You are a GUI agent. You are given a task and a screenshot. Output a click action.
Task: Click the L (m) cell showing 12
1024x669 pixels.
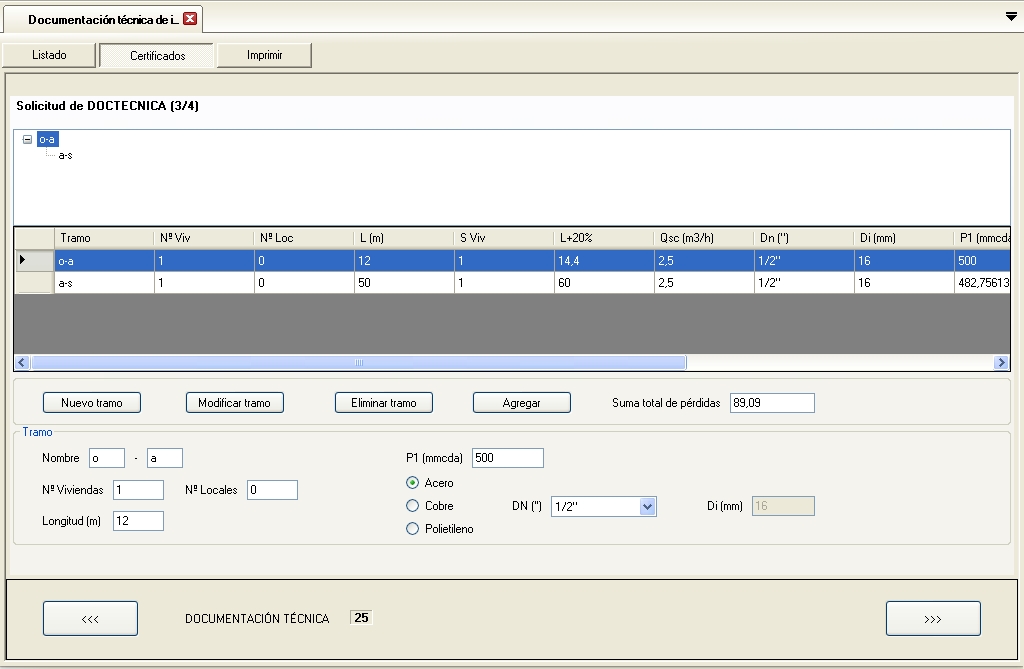[x=404, y=261]
